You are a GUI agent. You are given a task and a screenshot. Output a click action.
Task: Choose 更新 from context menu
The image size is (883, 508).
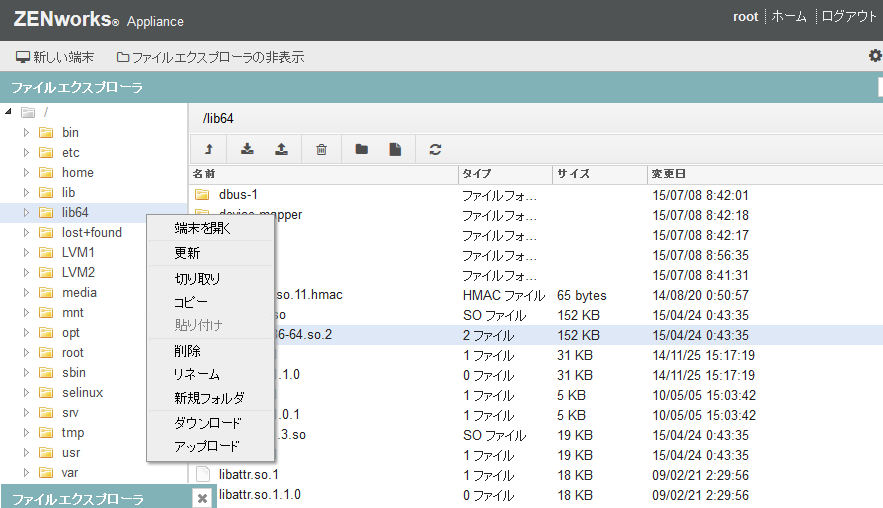[210, 253]
